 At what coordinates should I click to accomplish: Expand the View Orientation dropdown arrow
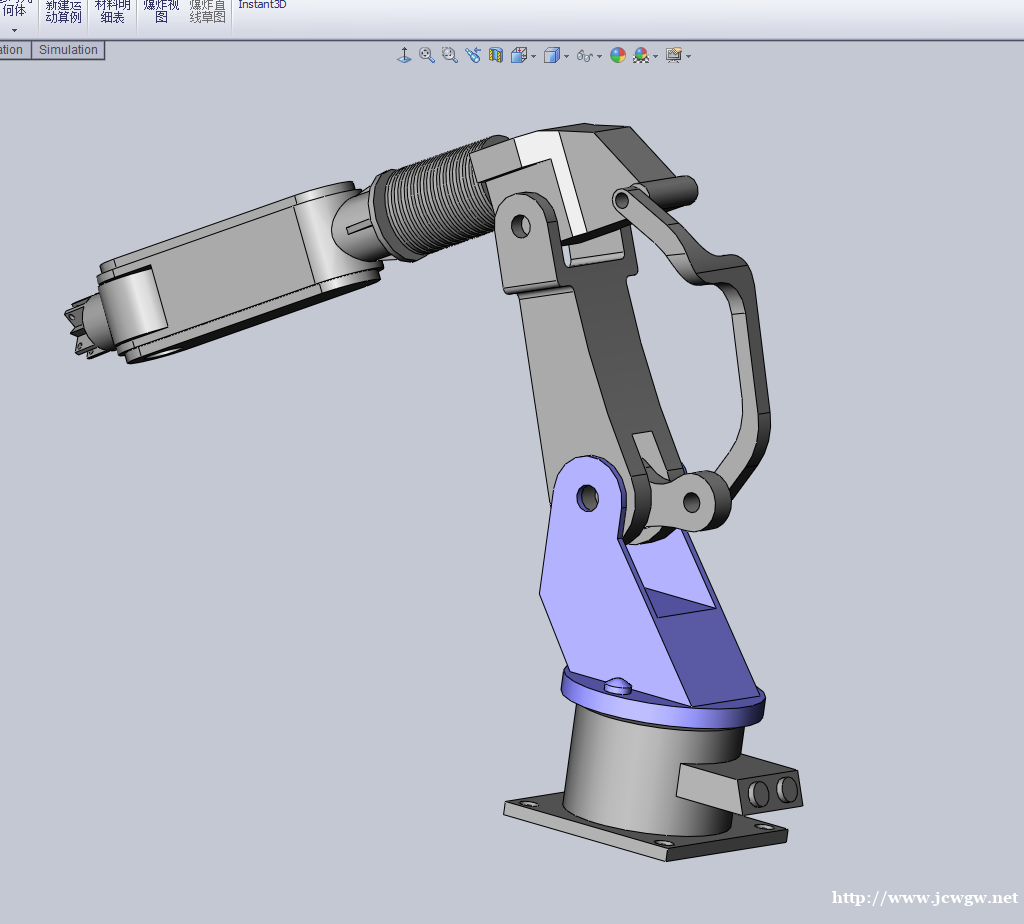point(534,56)
